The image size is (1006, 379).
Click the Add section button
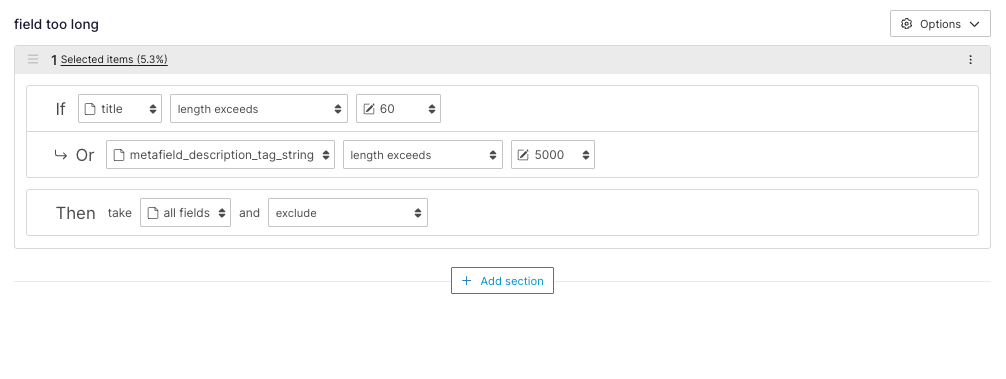coord(502,281)
